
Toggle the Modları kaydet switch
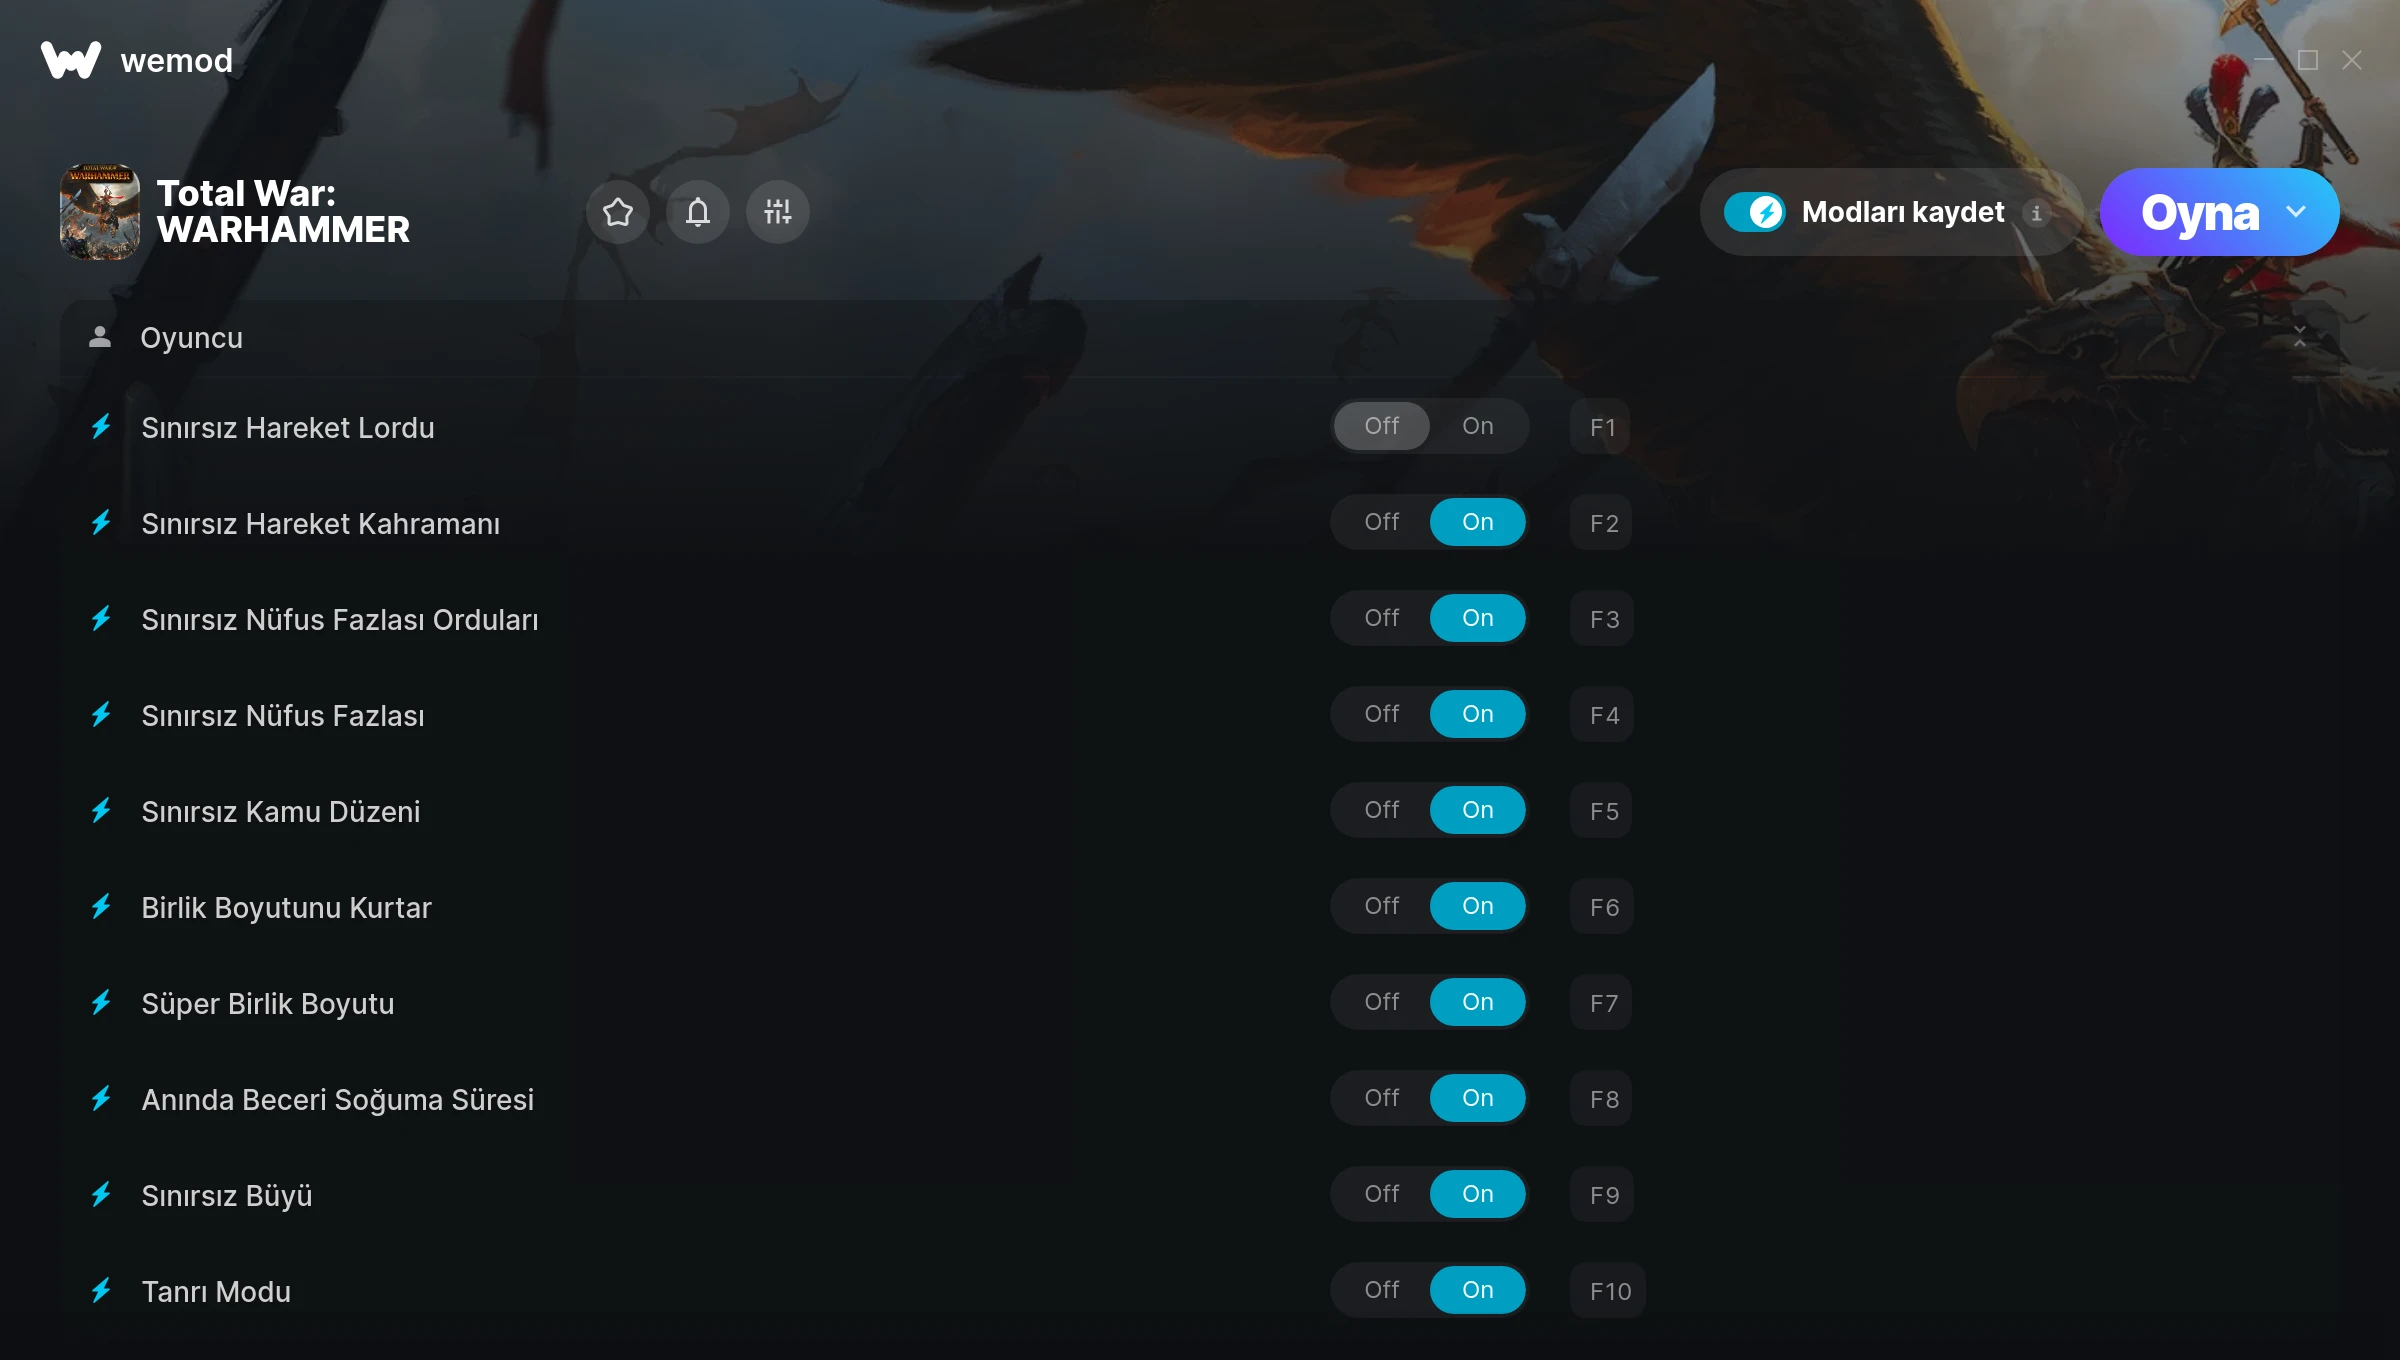[x=1755, y=212]
